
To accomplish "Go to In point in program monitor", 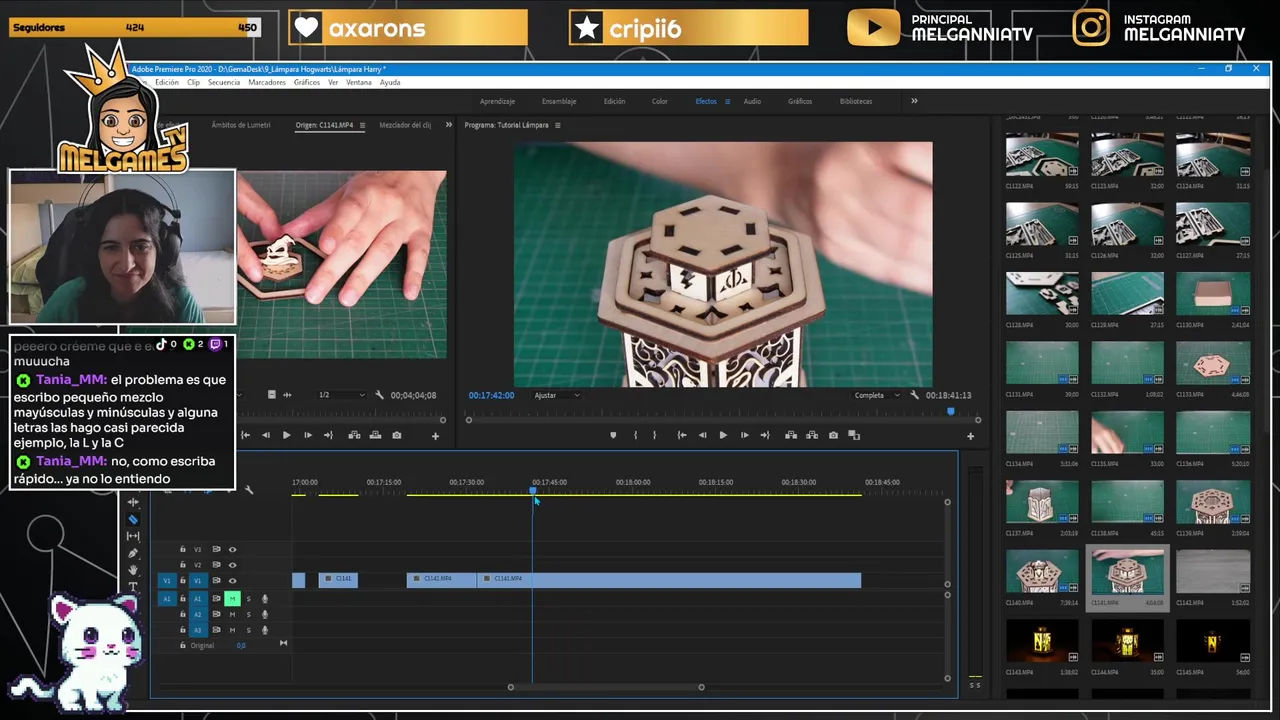I will [682, 435].
